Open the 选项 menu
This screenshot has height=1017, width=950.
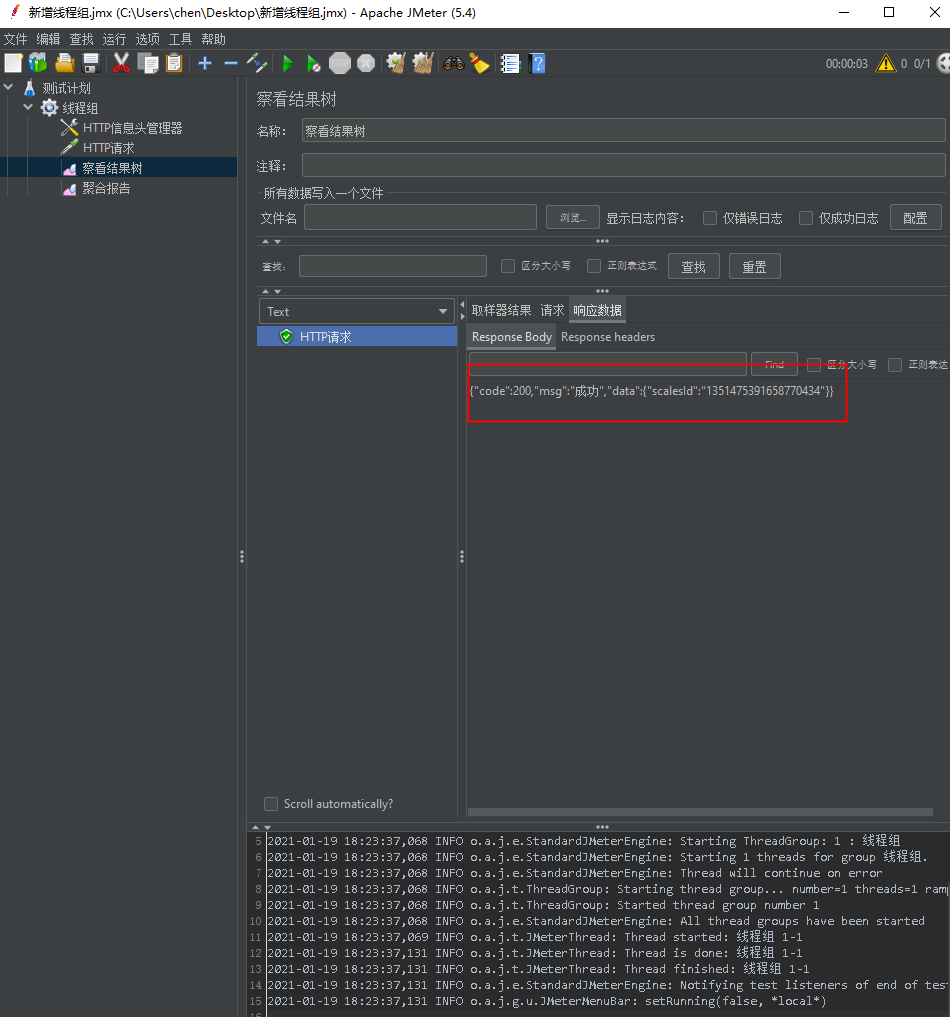click(x=147, y=40)
